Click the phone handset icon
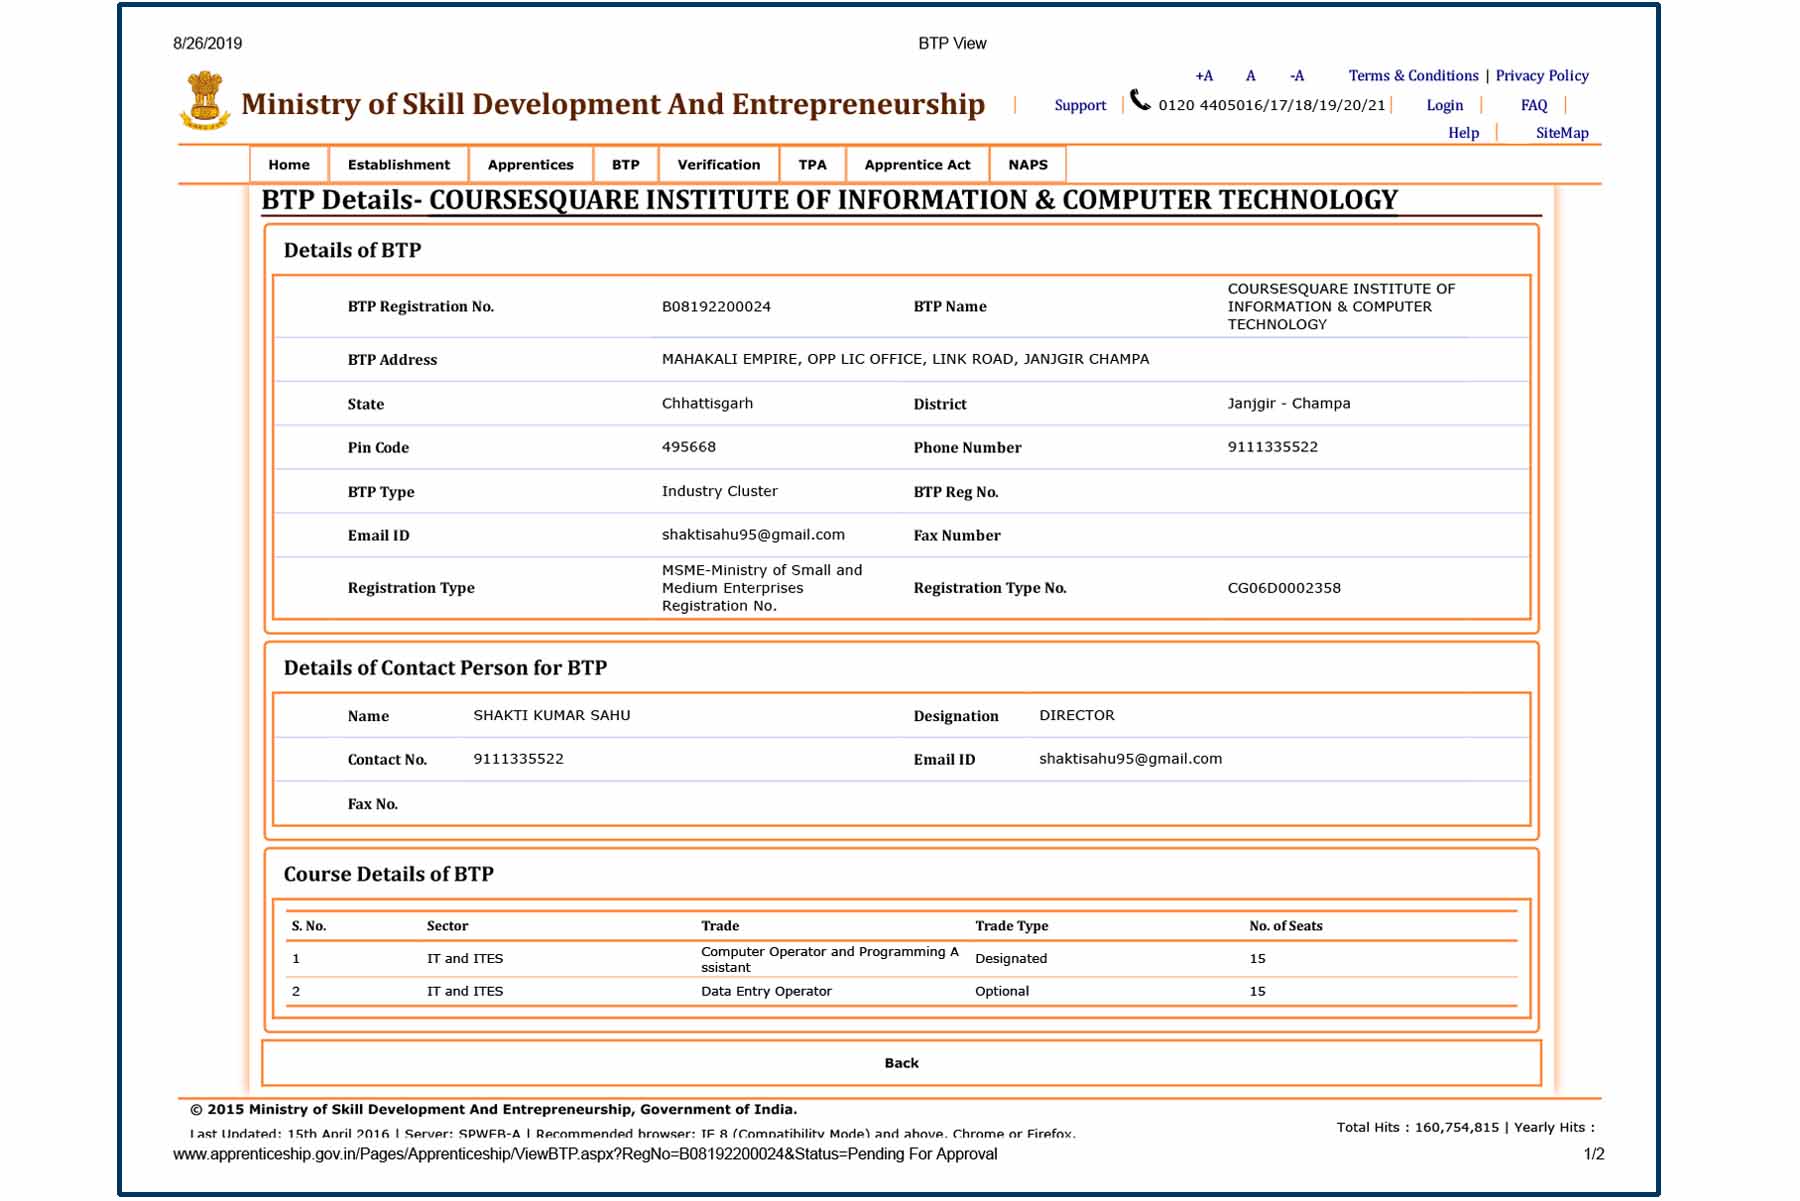This screenshot has height=1201, width=1800. (1140, 100)
